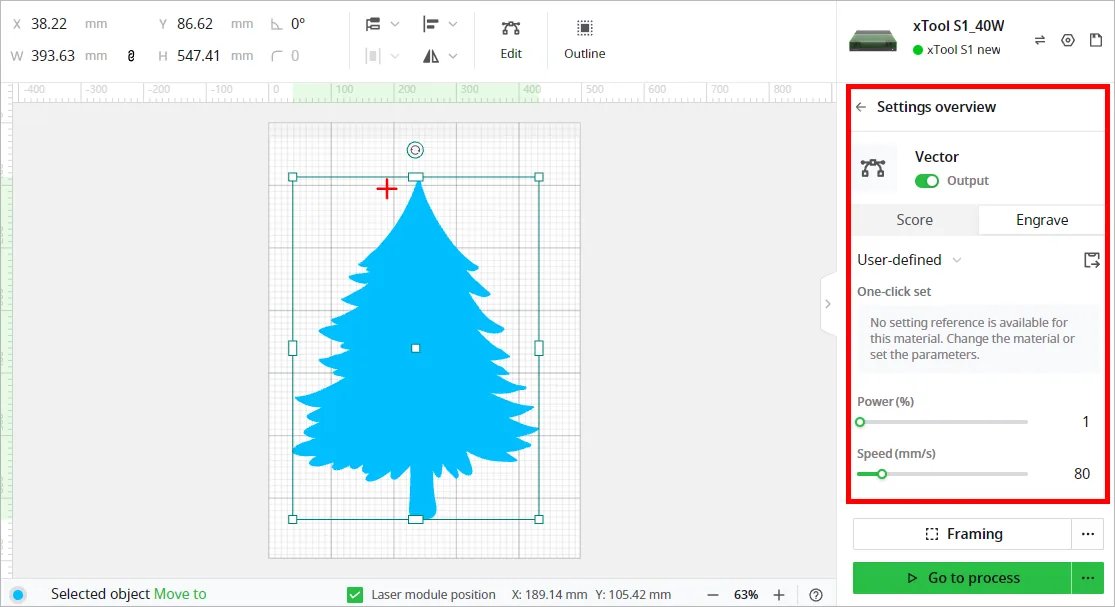
Task: Click the Go to process button
Action: tap(962, 578)
